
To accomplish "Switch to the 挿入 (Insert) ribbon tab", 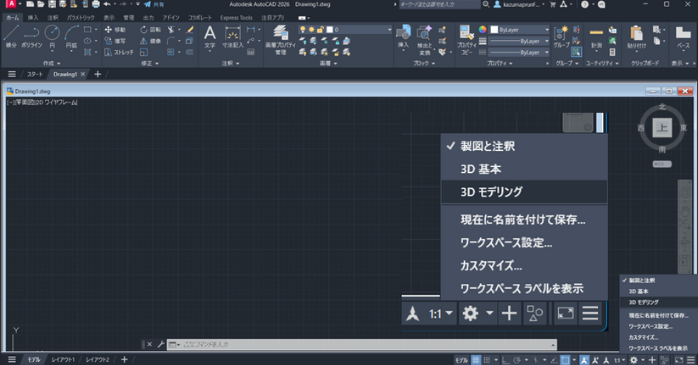I will 33,18.
